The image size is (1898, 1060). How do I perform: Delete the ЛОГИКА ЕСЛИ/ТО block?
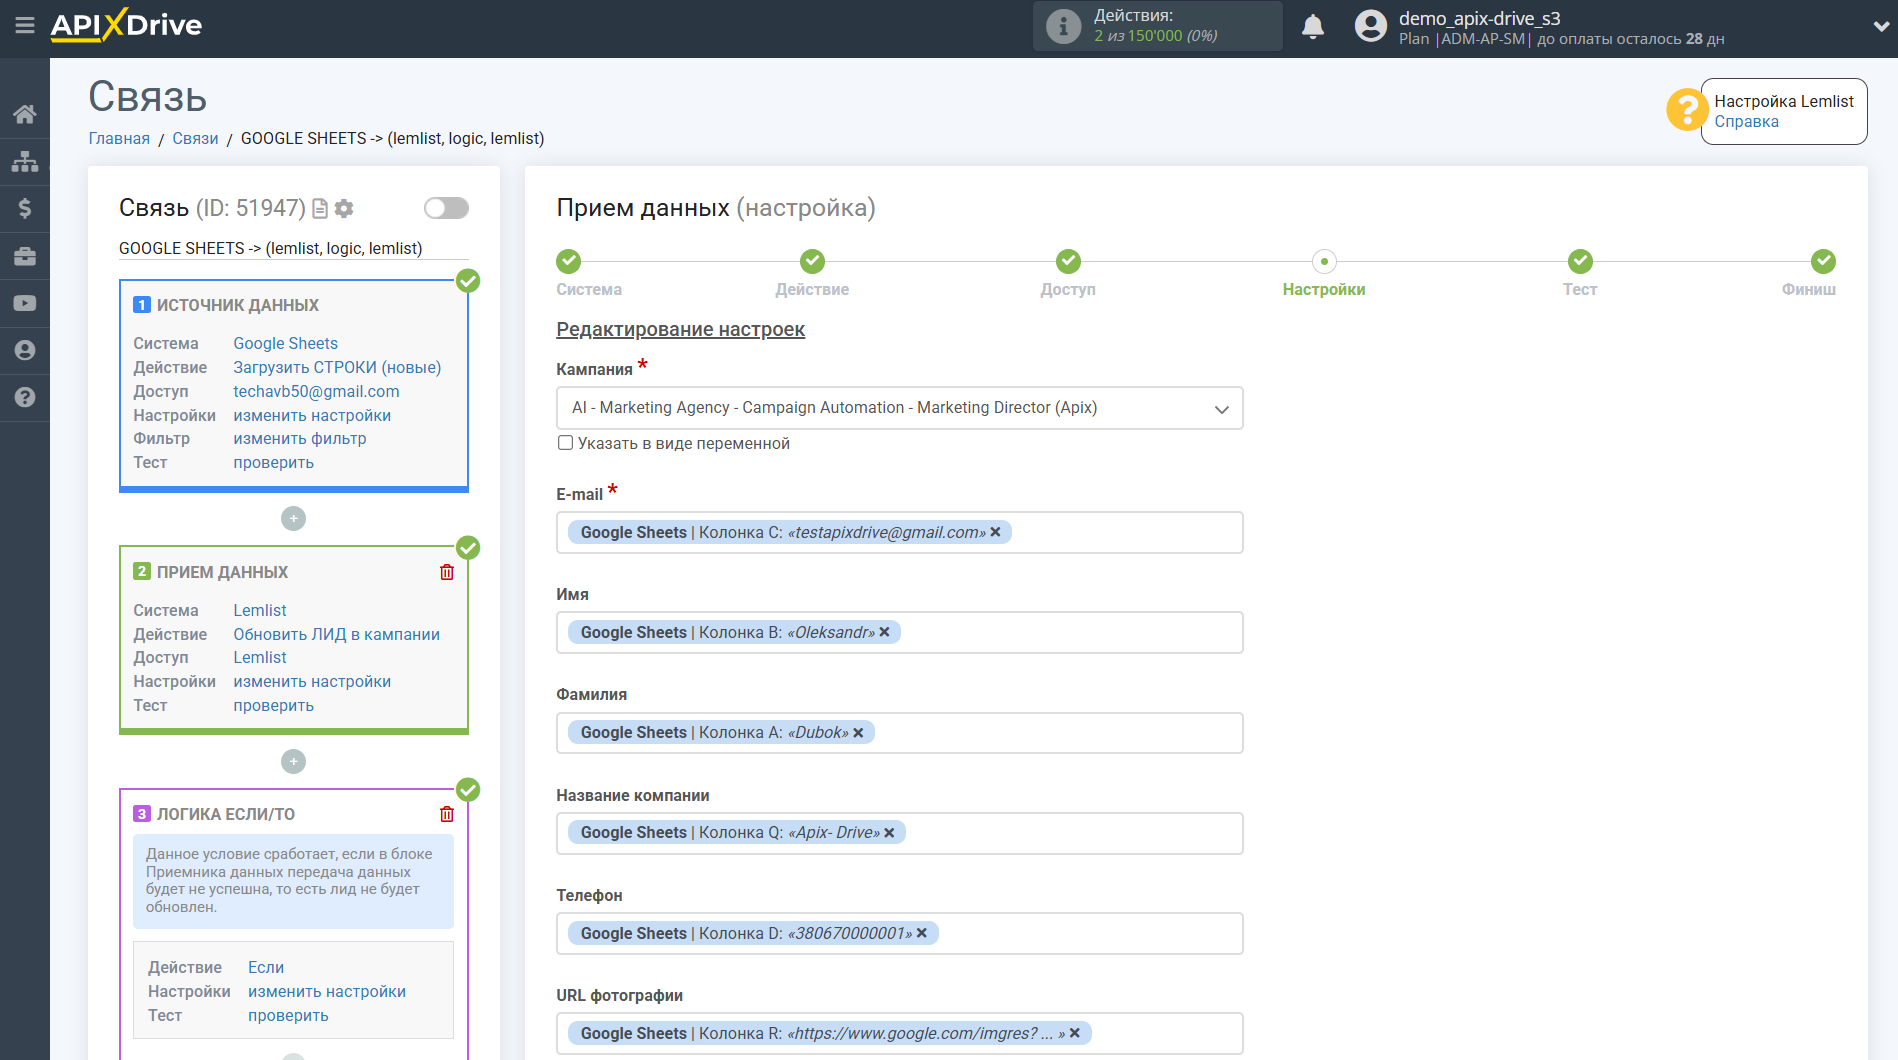click(447, 814)
